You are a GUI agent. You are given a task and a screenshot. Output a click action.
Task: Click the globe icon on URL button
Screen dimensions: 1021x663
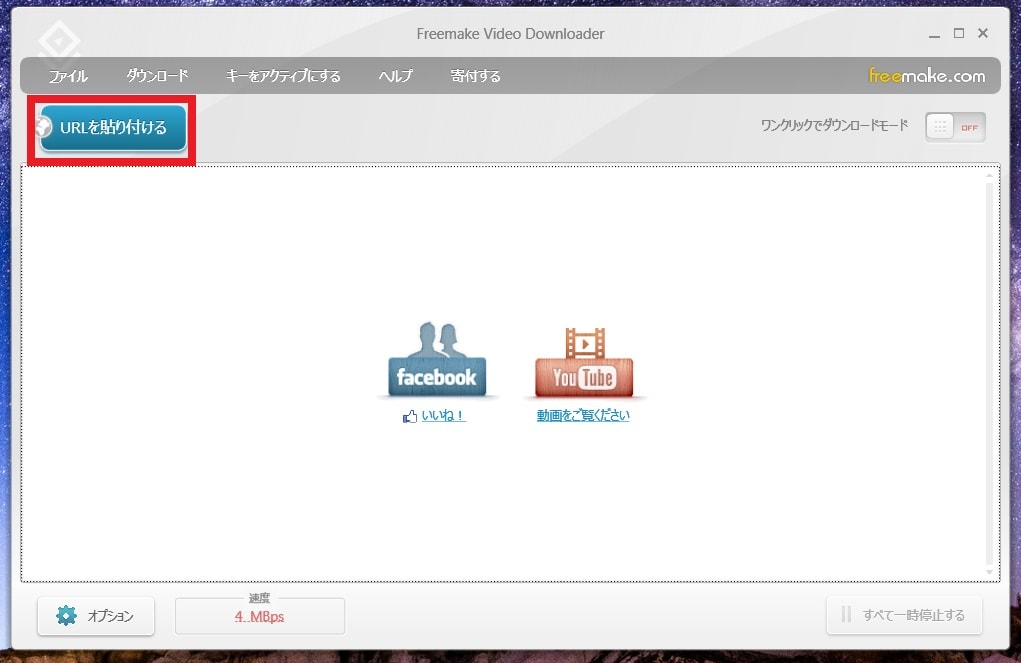pos(44,127)
